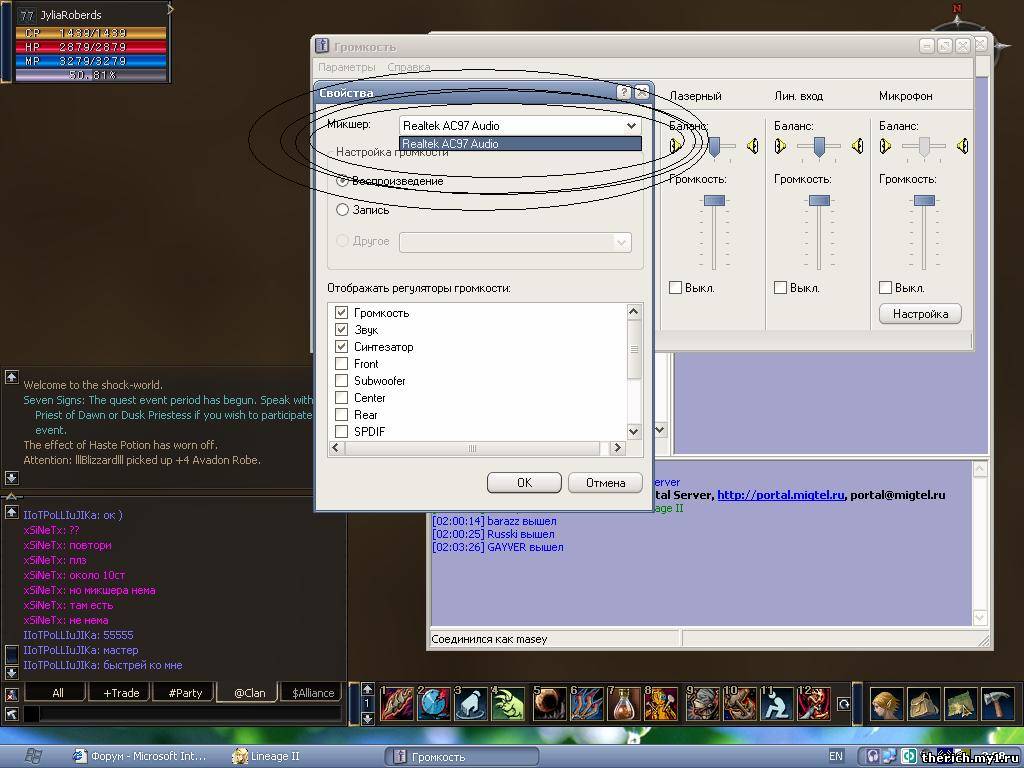Go to next shortcut bar page arrow
Image resolution: width=1024 pixels, height=768 pixels.
point(368,718)
